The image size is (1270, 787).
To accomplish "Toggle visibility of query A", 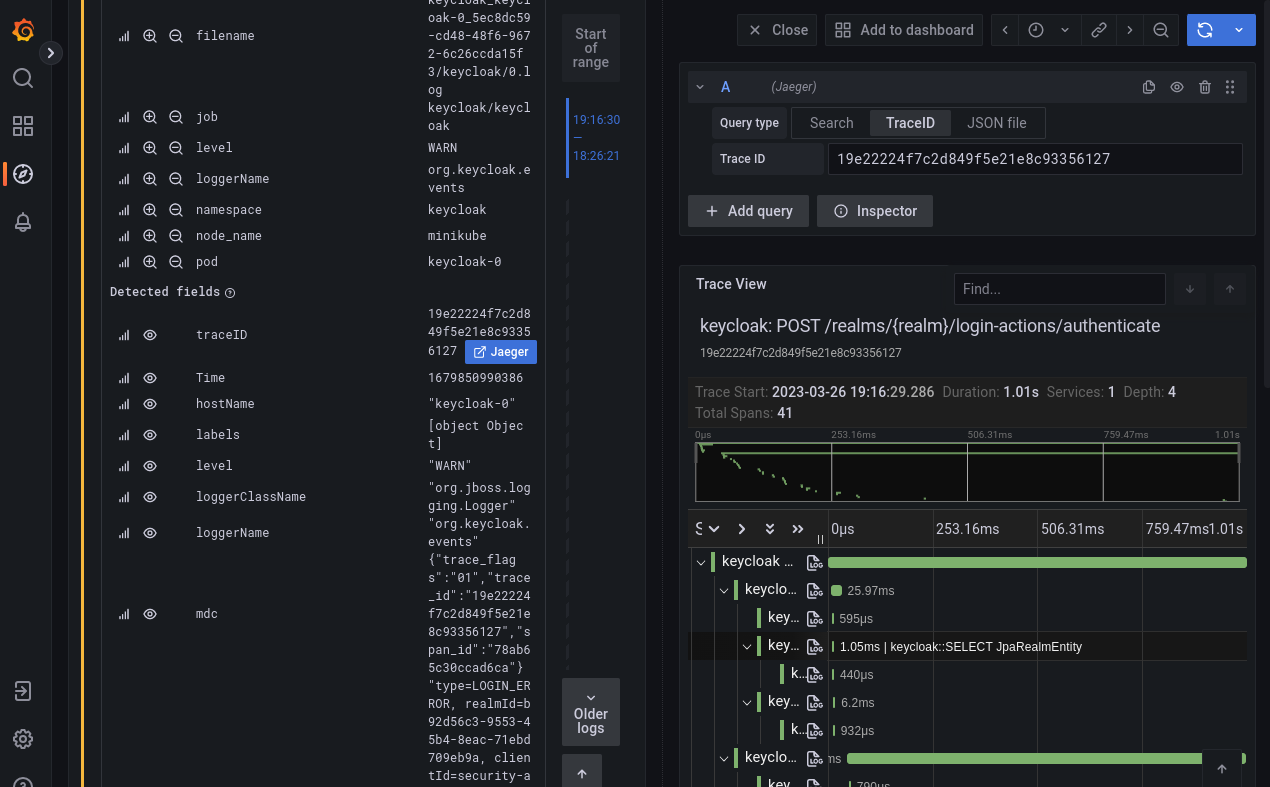I will tap(1177, 87).
